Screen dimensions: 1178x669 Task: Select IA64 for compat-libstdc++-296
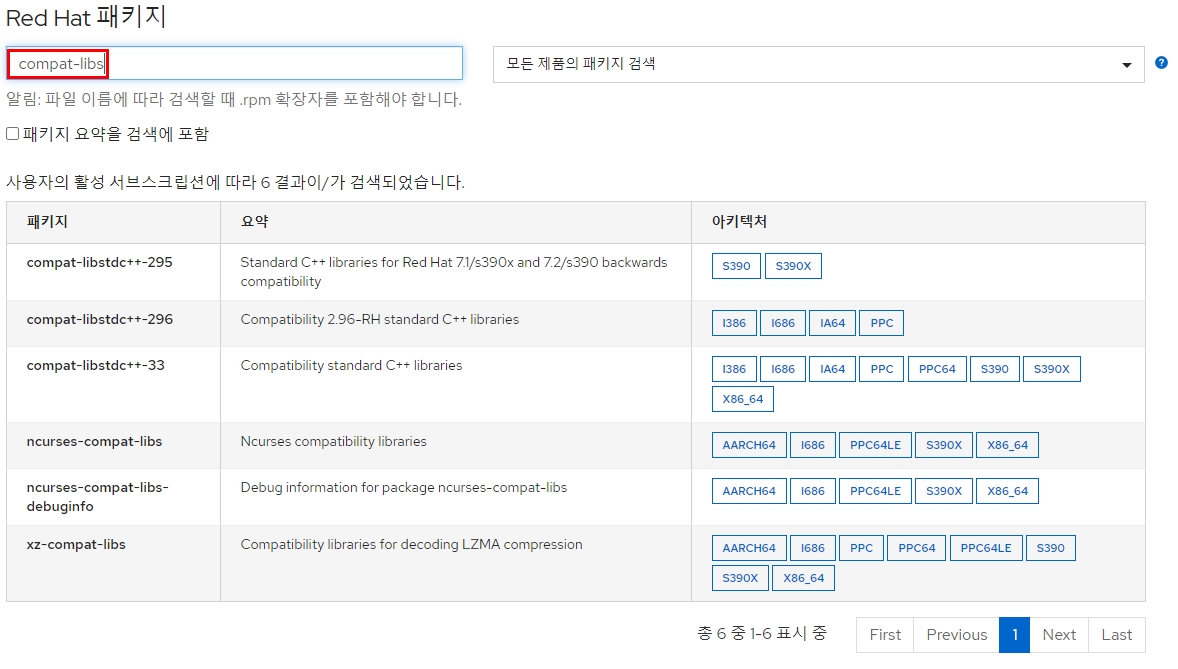pos(832,323)
